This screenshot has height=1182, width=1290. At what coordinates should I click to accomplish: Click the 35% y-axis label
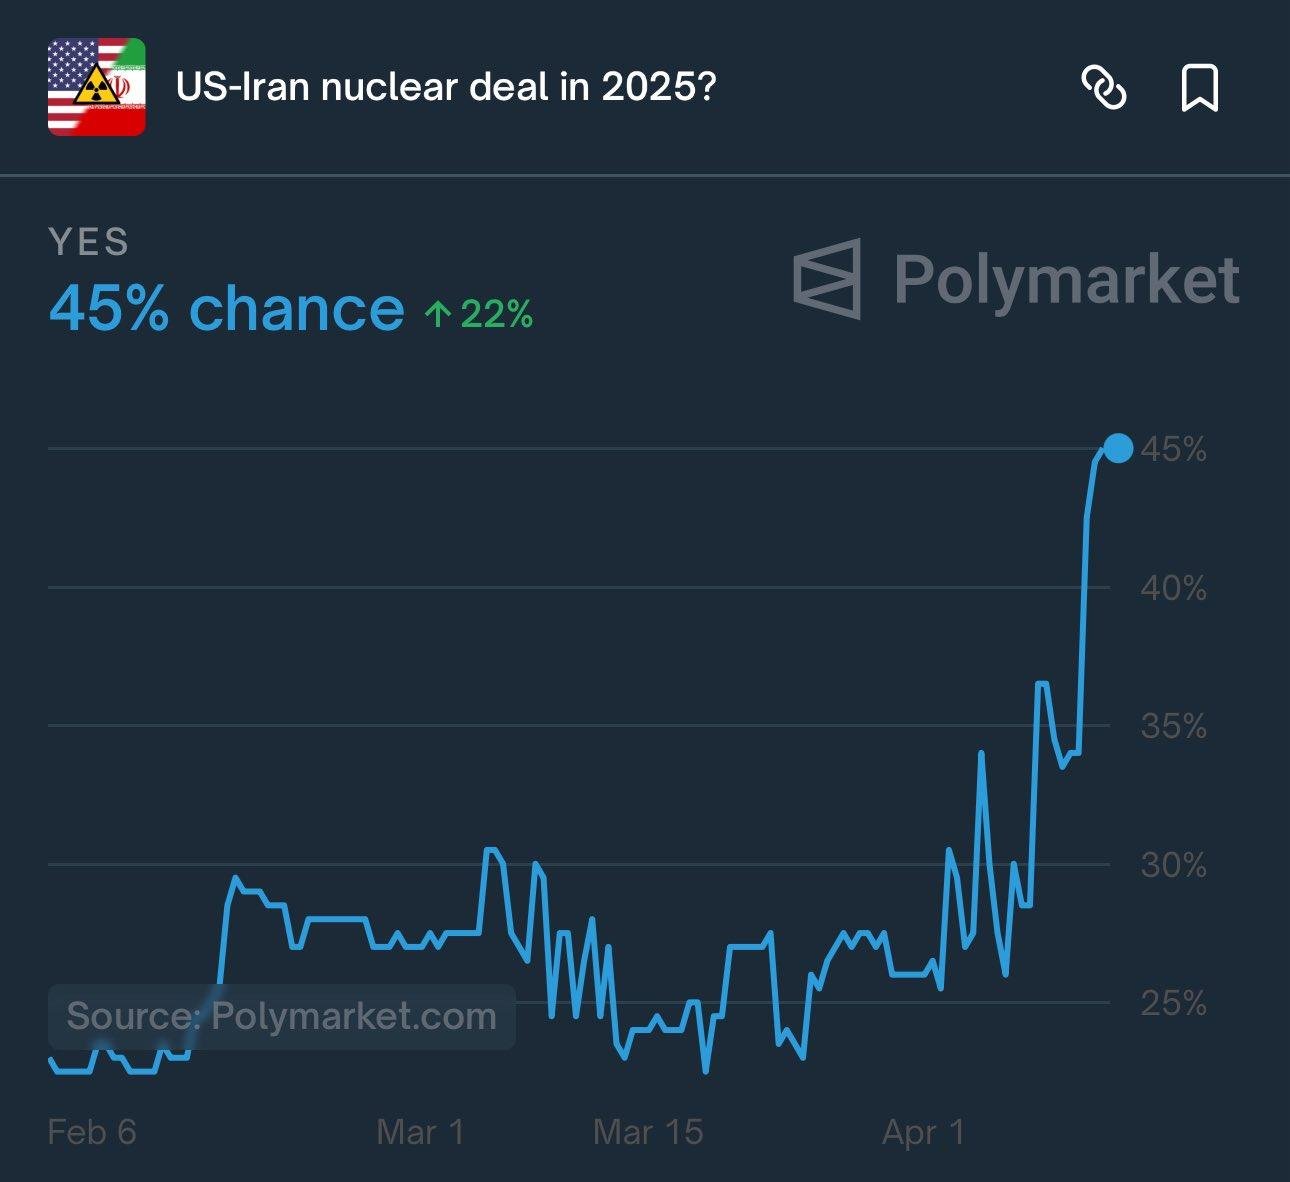coord(1173,726)
